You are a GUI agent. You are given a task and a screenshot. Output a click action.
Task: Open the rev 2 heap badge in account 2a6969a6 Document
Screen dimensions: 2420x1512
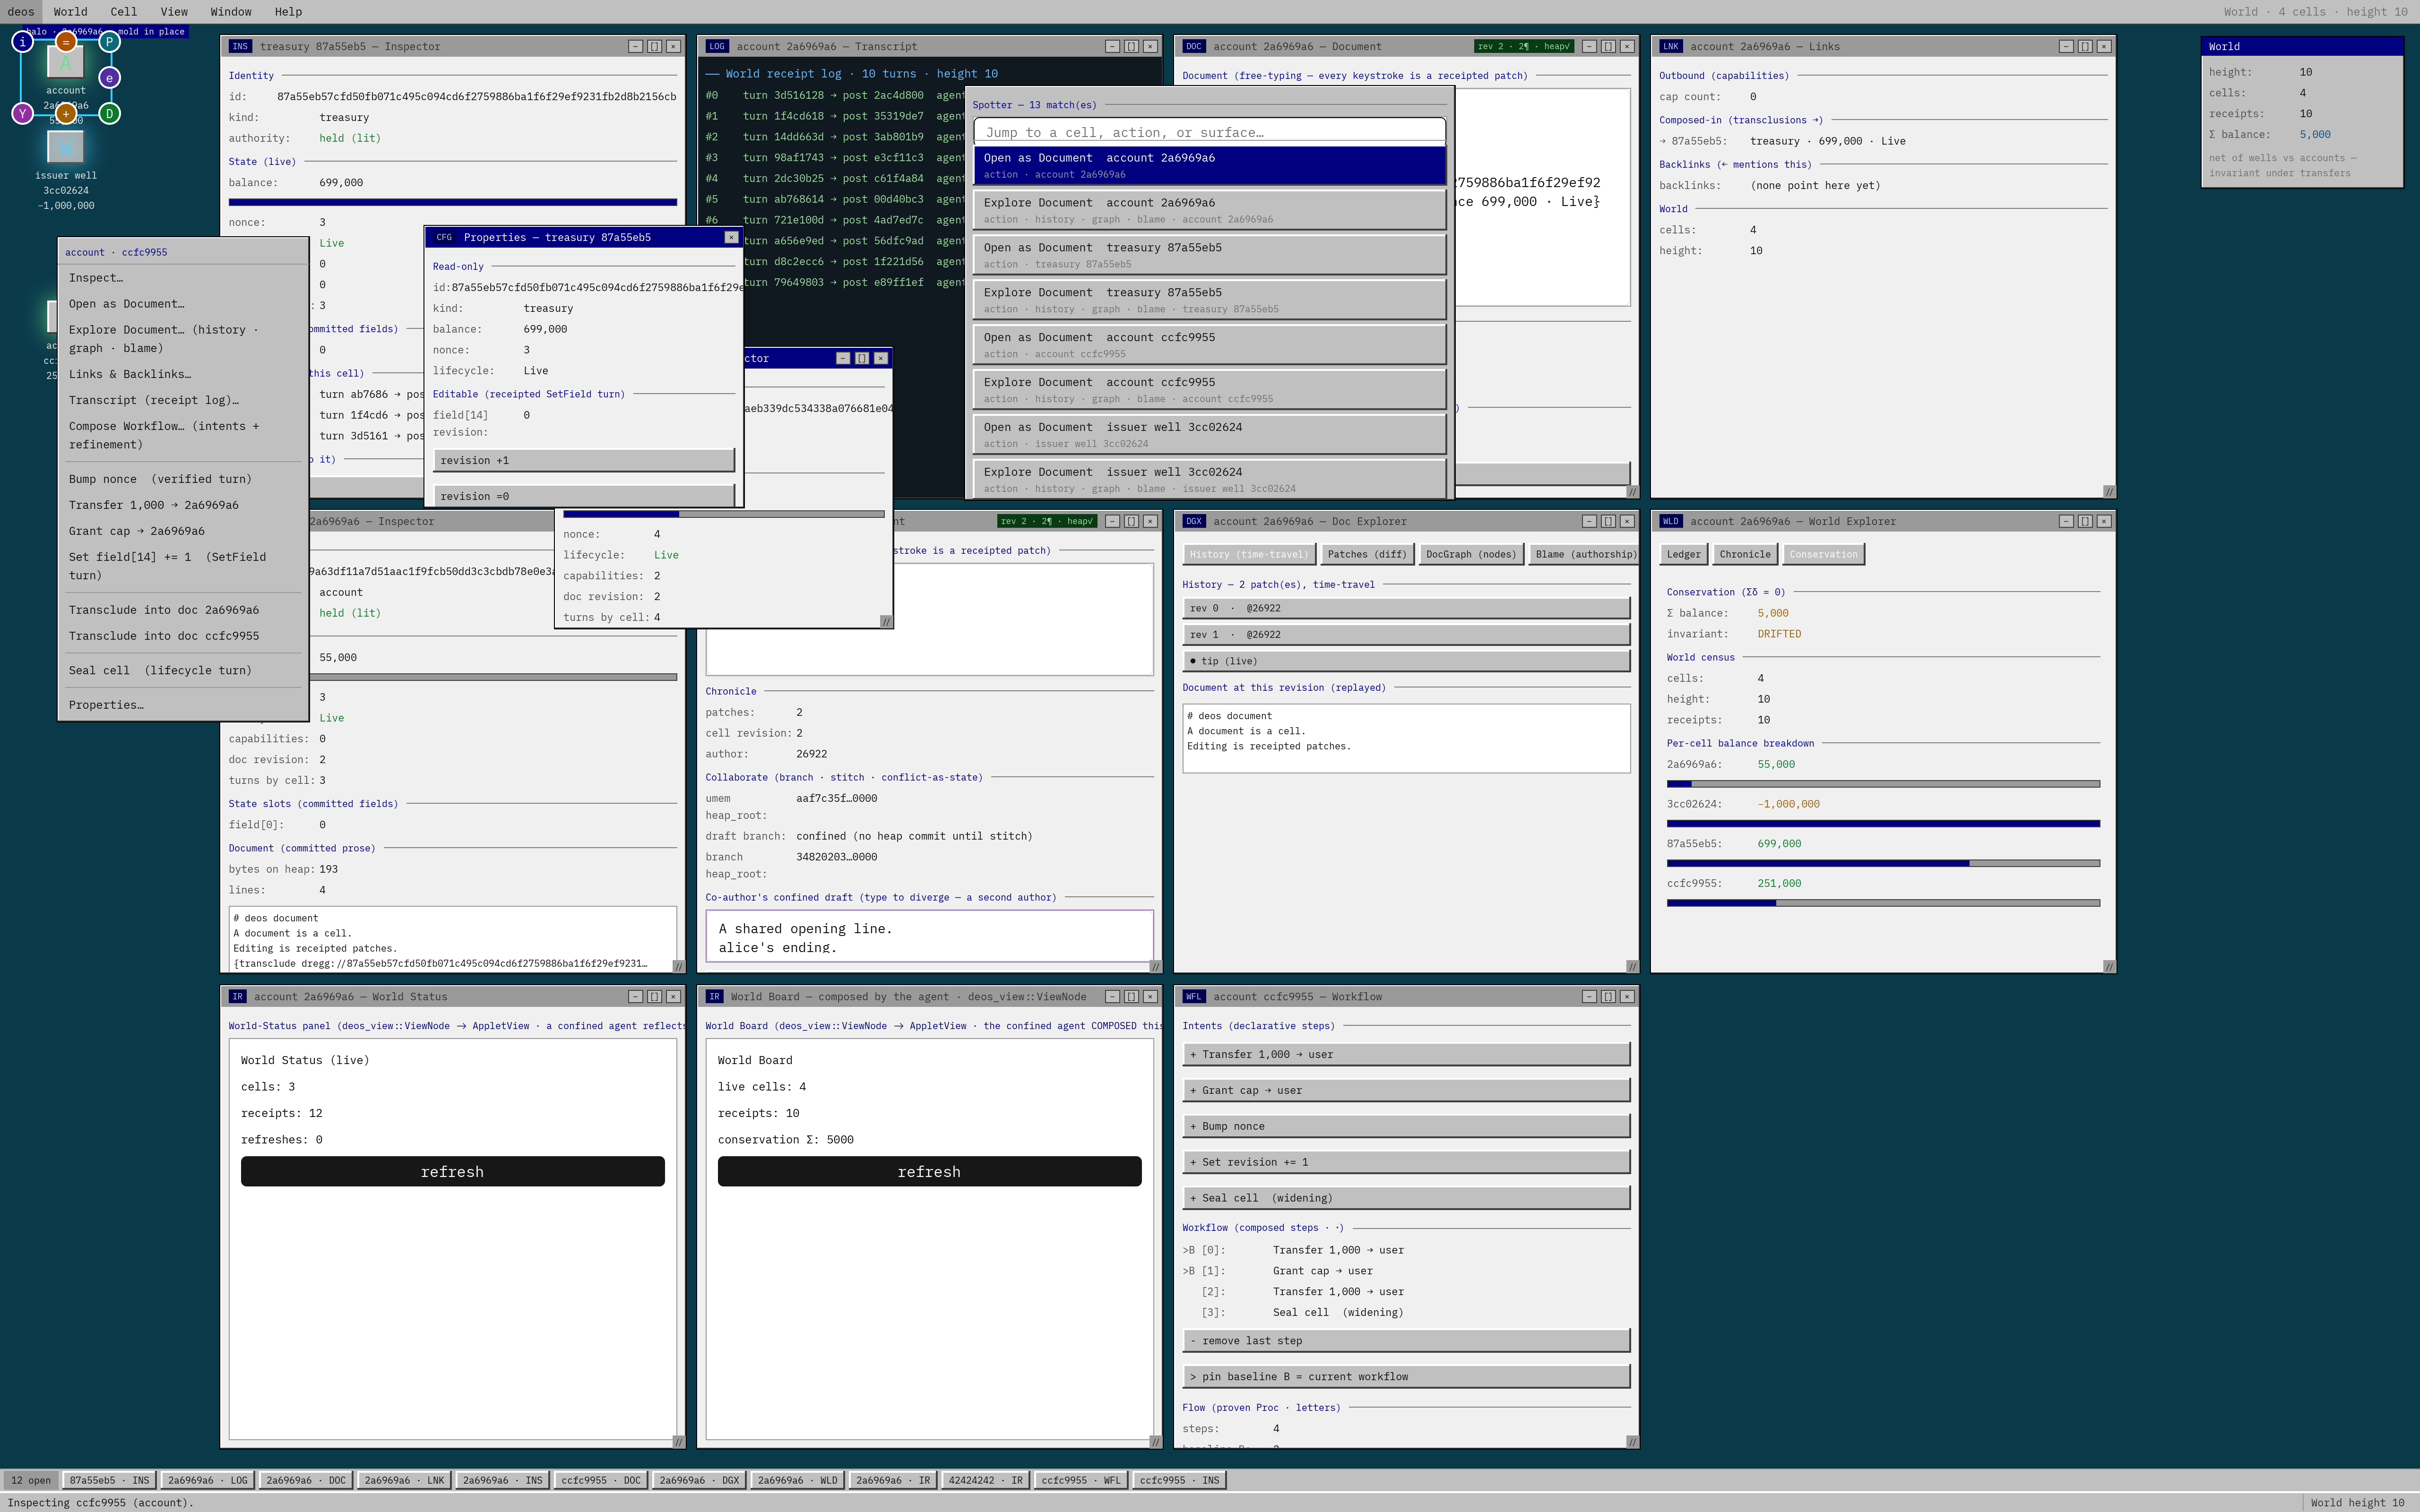[1523, 46]
